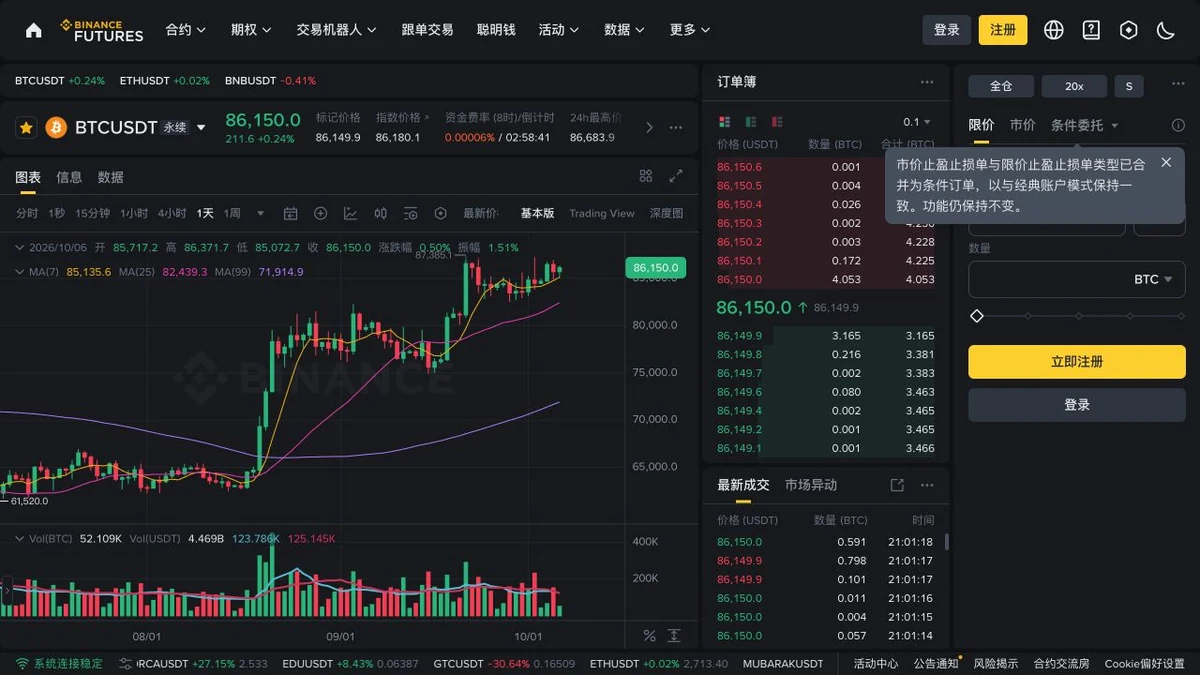
Task: Select the 限价 order tab
Action: [981, 125]
